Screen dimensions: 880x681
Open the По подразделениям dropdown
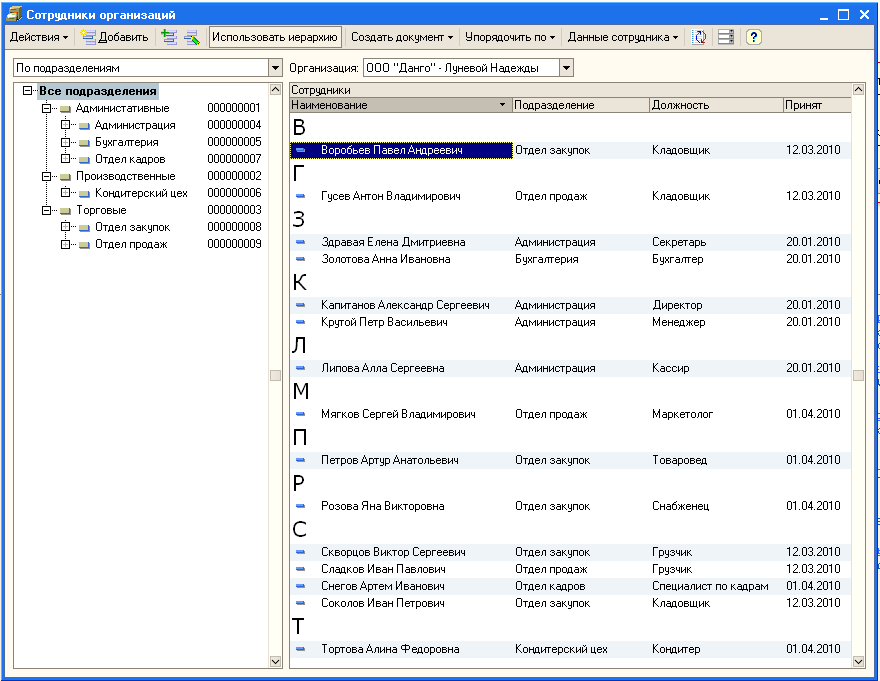pos(276,68)
